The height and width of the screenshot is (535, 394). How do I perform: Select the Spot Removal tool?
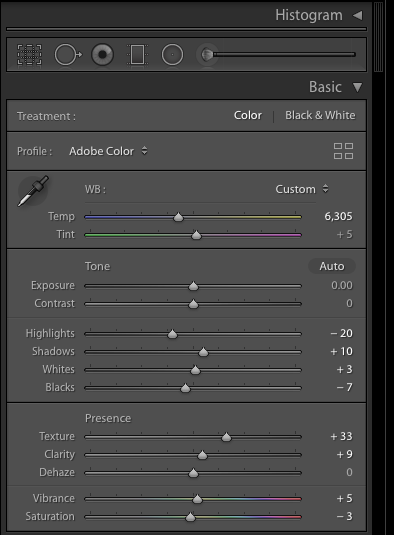point(68,55)
